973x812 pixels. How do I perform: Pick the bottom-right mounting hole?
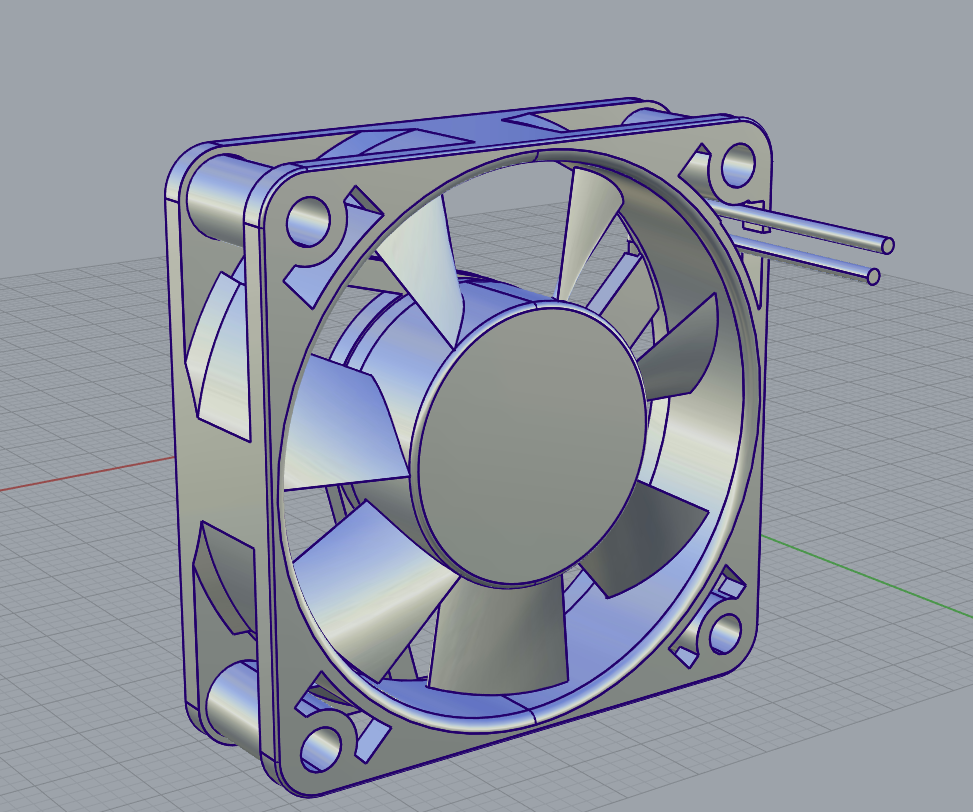coord(724,633)
